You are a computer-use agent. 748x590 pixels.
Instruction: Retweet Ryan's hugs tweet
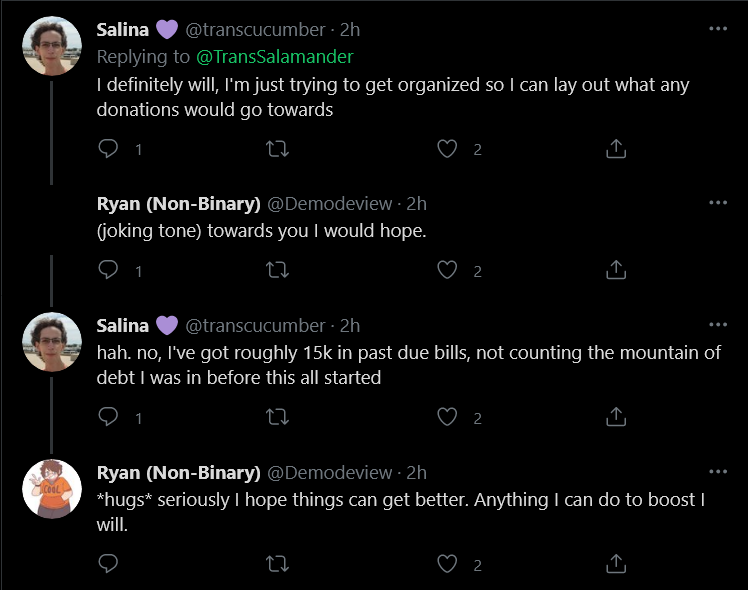277,564
